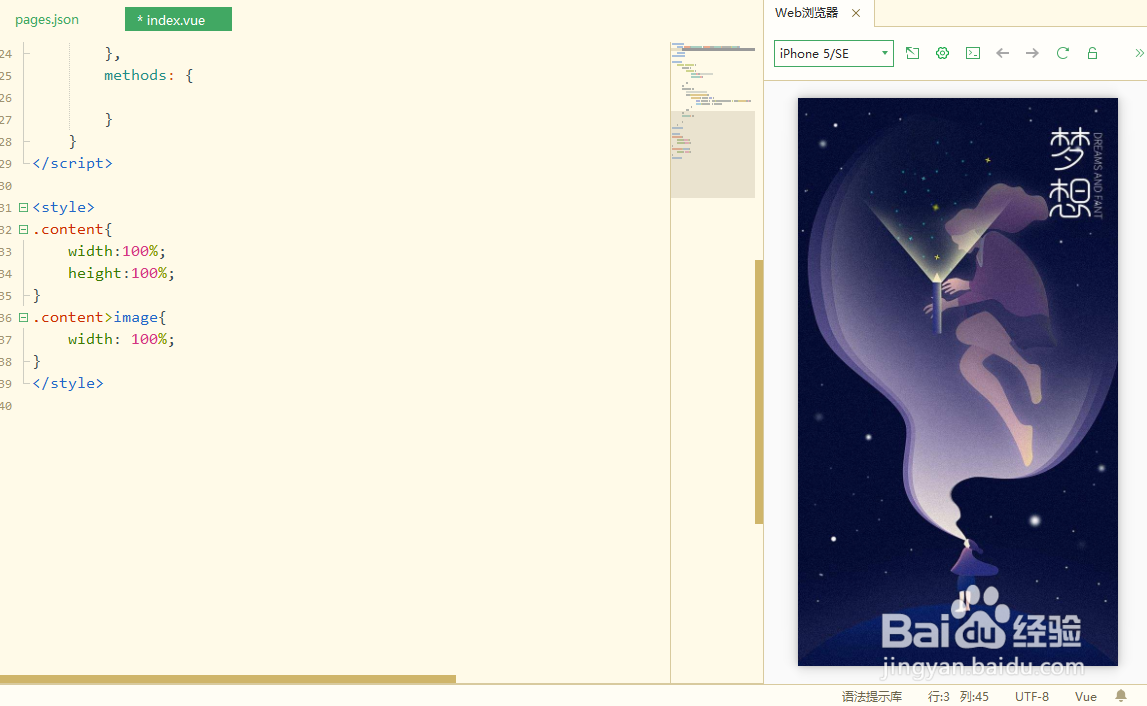Click the 'width: 100%;' under .content>image
Screen dimensions: 1147x706
[121, 339]
